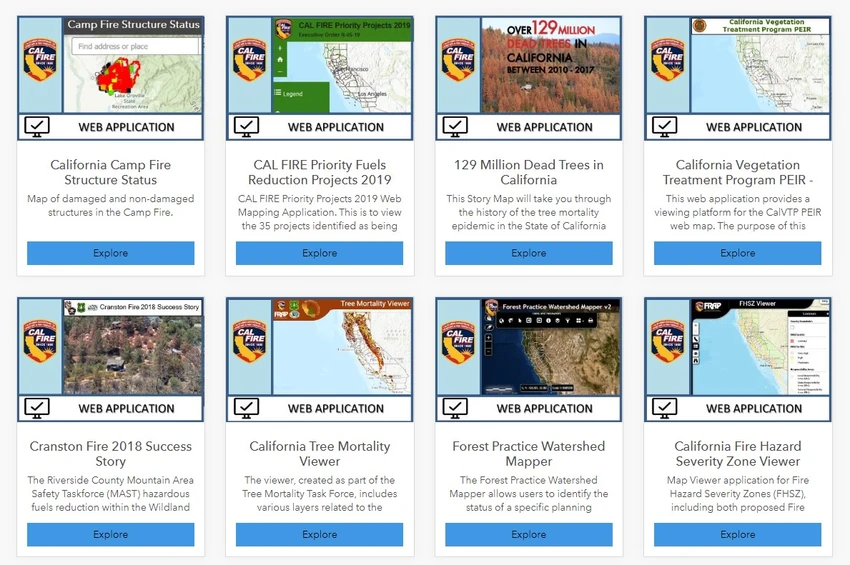Open the Tree Mortality Viewer map thumbnail
The height and width of the screenshot is (565, 850).
pos(342,346)
